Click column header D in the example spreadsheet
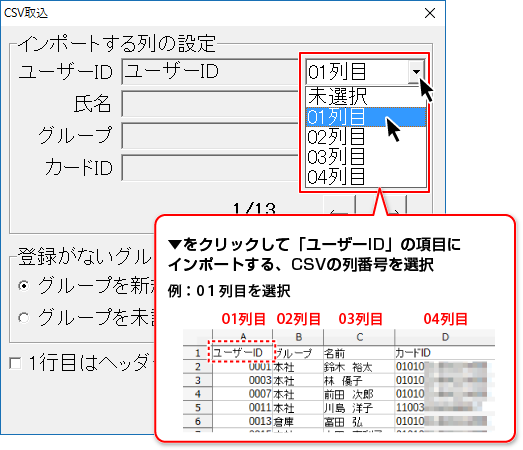The image size is (523, 450). point(445,337)
